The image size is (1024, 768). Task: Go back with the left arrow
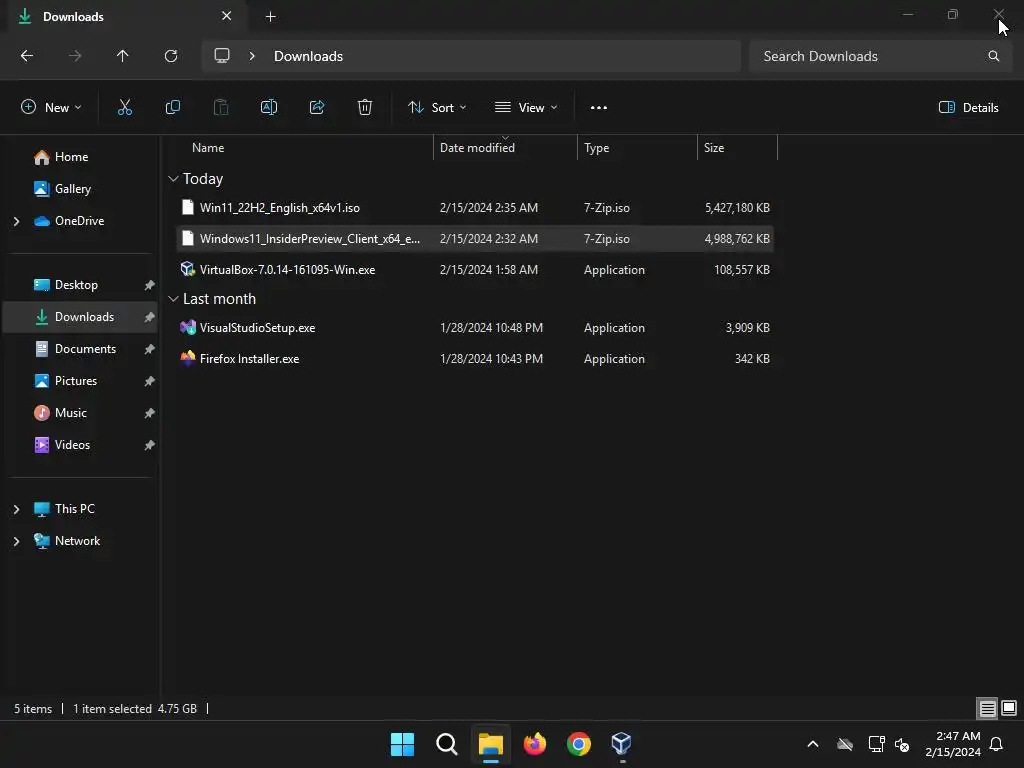point(27,56)
